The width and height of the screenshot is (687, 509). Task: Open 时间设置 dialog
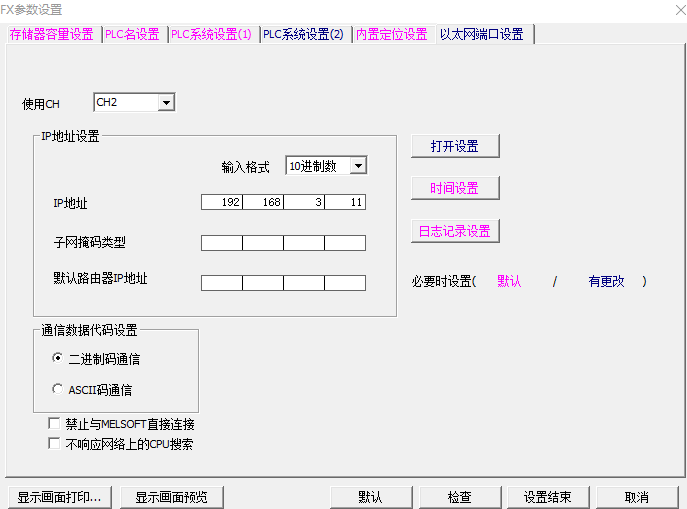(x=454, y=188)
